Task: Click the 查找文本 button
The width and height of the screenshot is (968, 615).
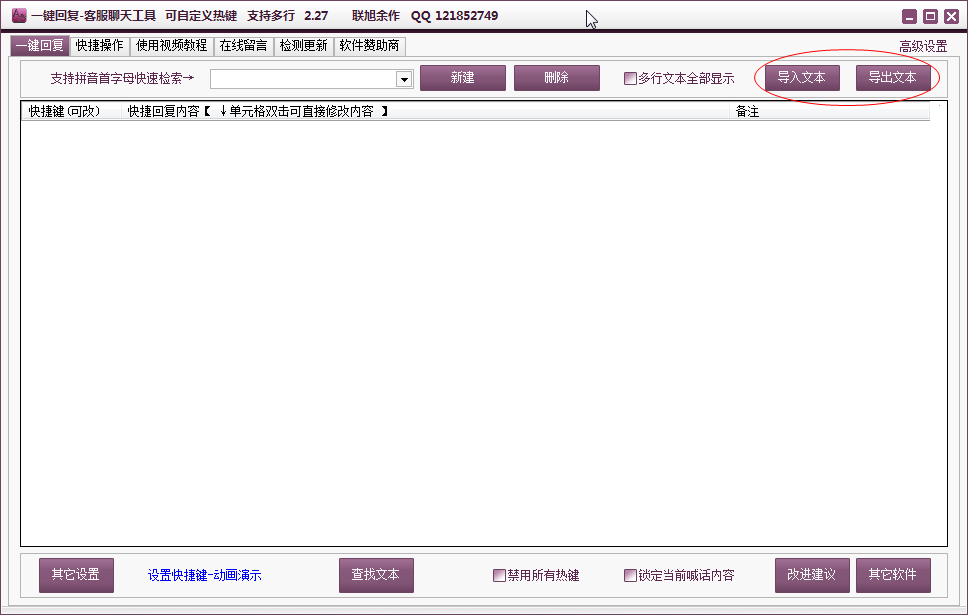Action: 376,575
